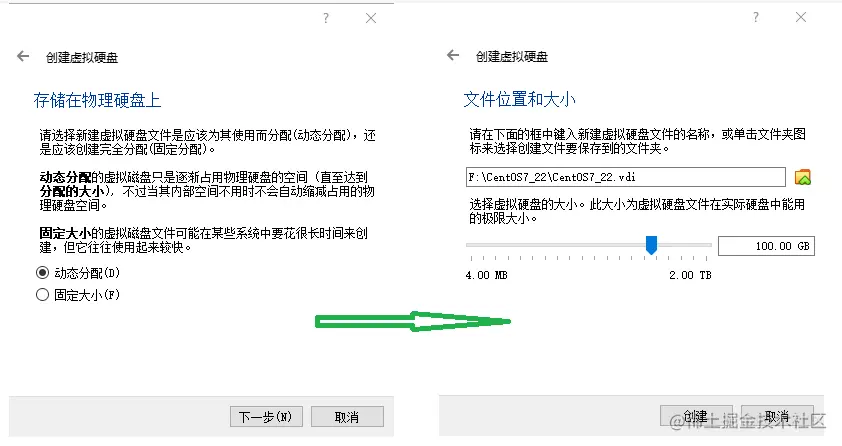Viewport: 842px width, 446px height.
Task: Click 取消 in the right dialog
Action: click(777, 415)
